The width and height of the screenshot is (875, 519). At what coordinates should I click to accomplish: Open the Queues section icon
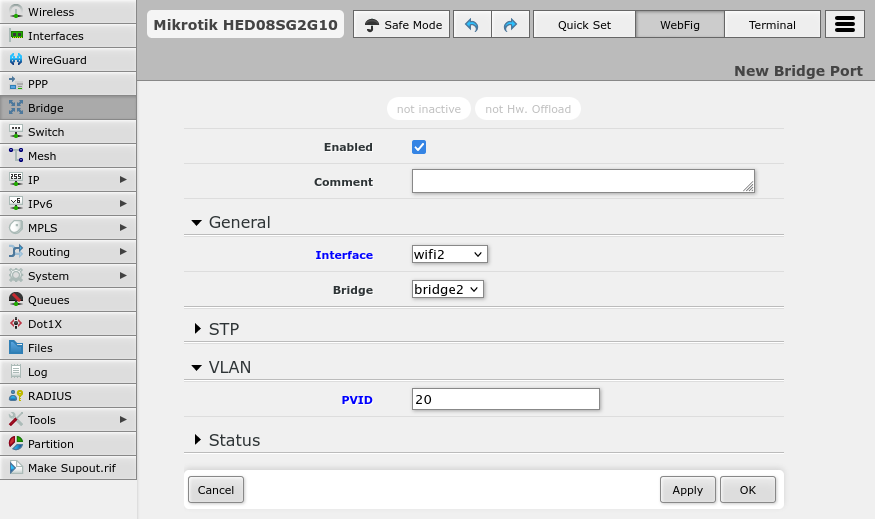click(x=16, y=300)
